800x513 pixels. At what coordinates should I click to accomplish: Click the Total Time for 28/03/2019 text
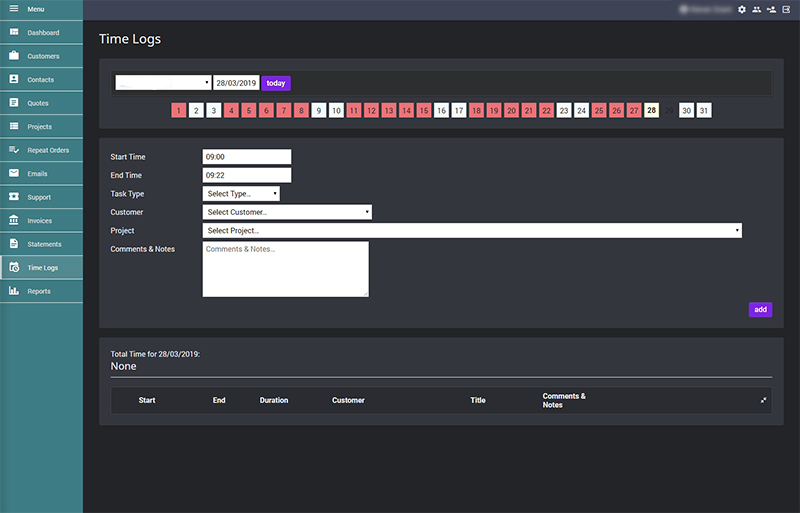pos(155,354)
